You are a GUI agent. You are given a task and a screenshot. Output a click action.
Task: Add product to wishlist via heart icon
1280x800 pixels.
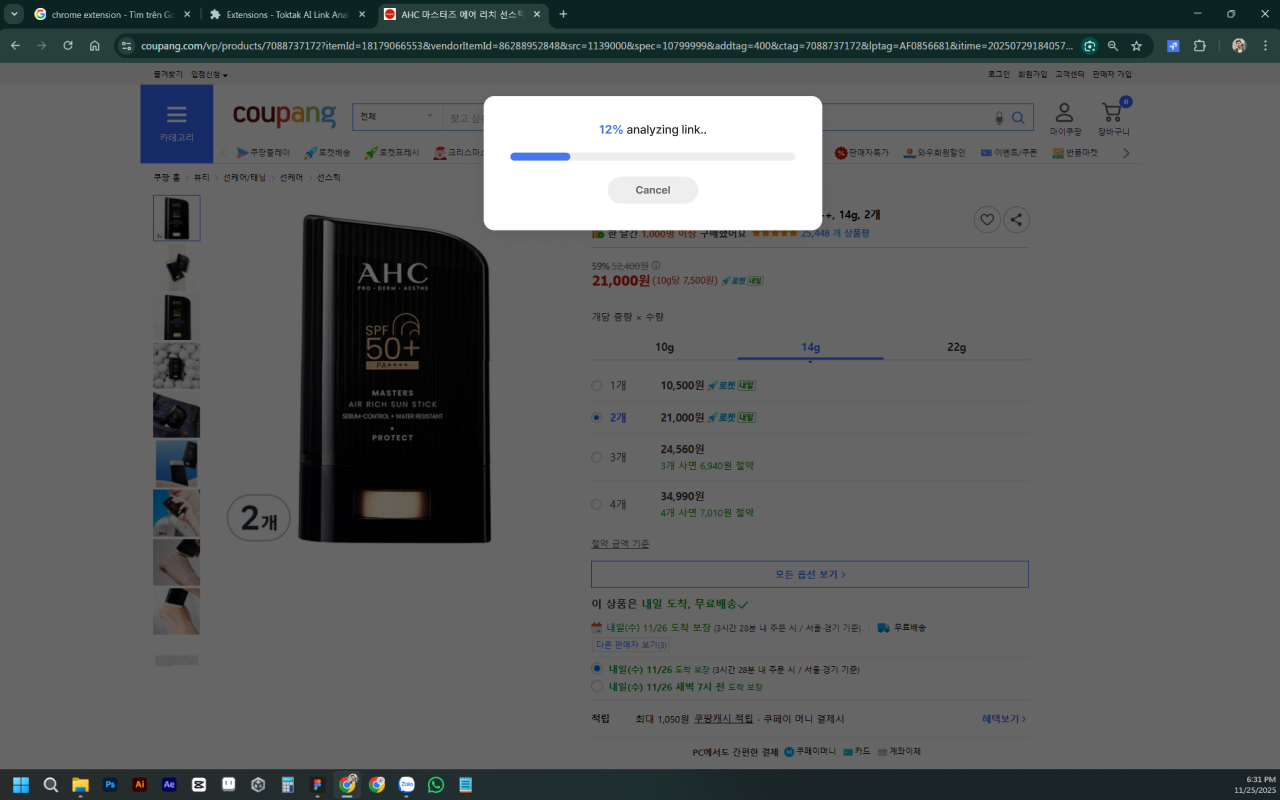pos(986,219)
